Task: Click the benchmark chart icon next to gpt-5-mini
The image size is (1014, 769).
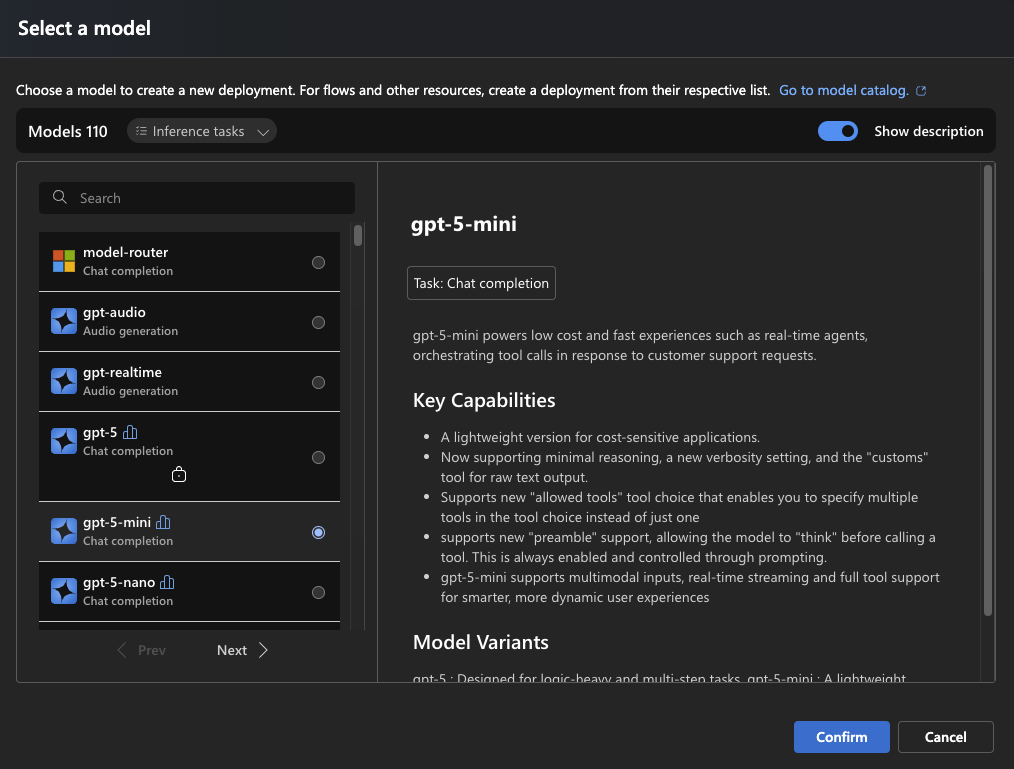Action: click(x=164, y=522)
